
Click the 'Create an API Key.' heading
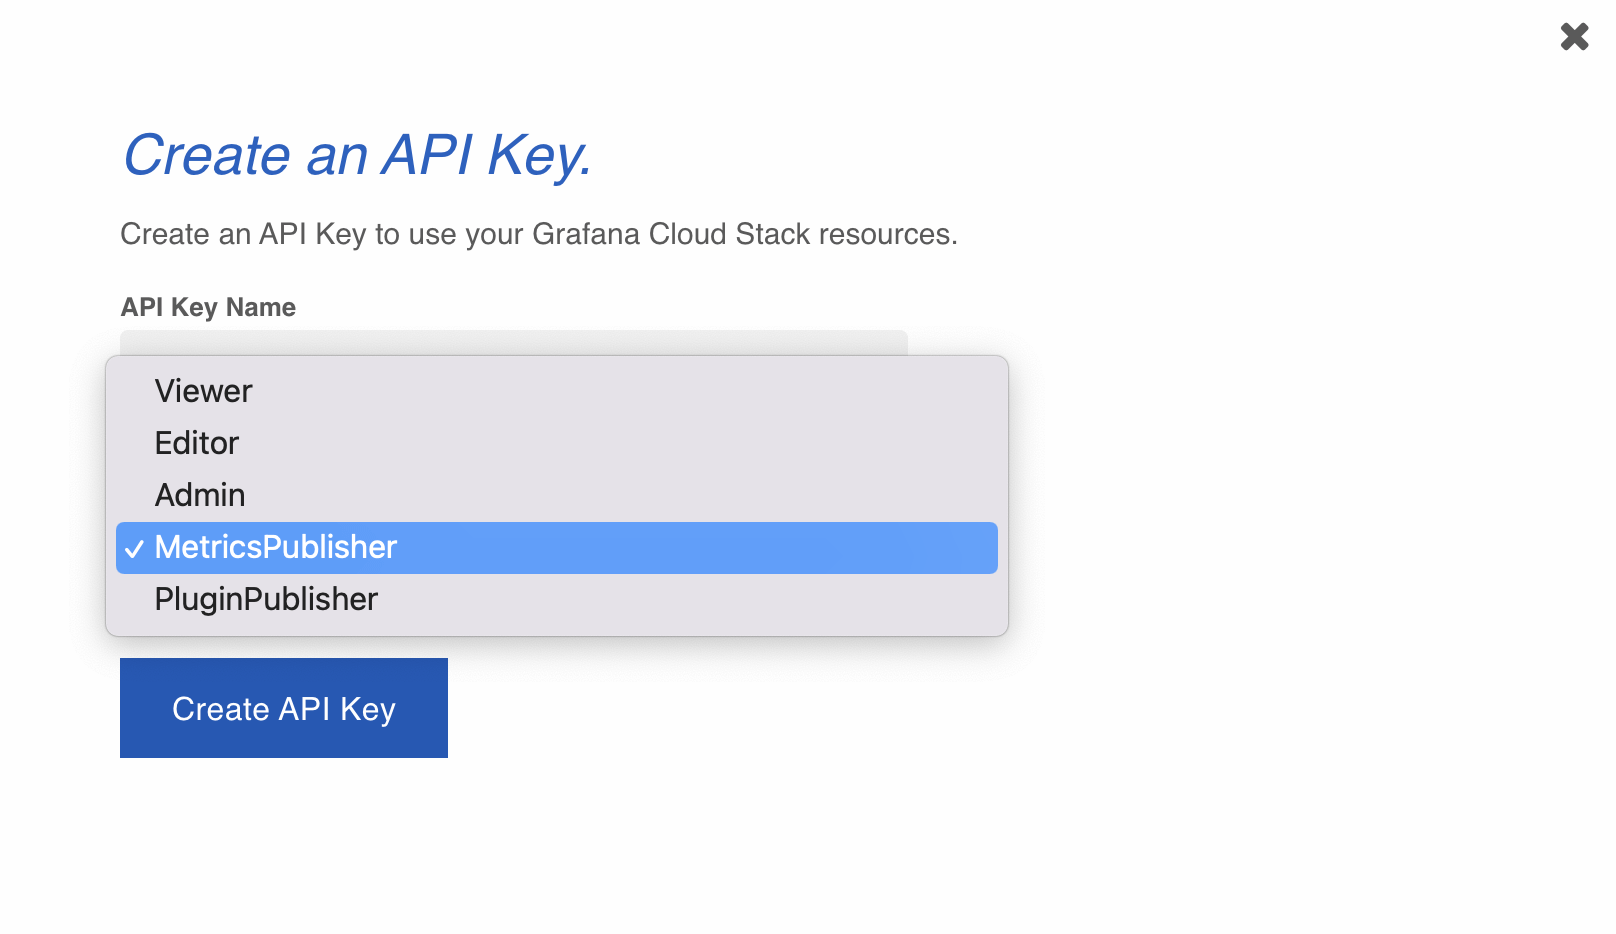[x=357, y=156]
